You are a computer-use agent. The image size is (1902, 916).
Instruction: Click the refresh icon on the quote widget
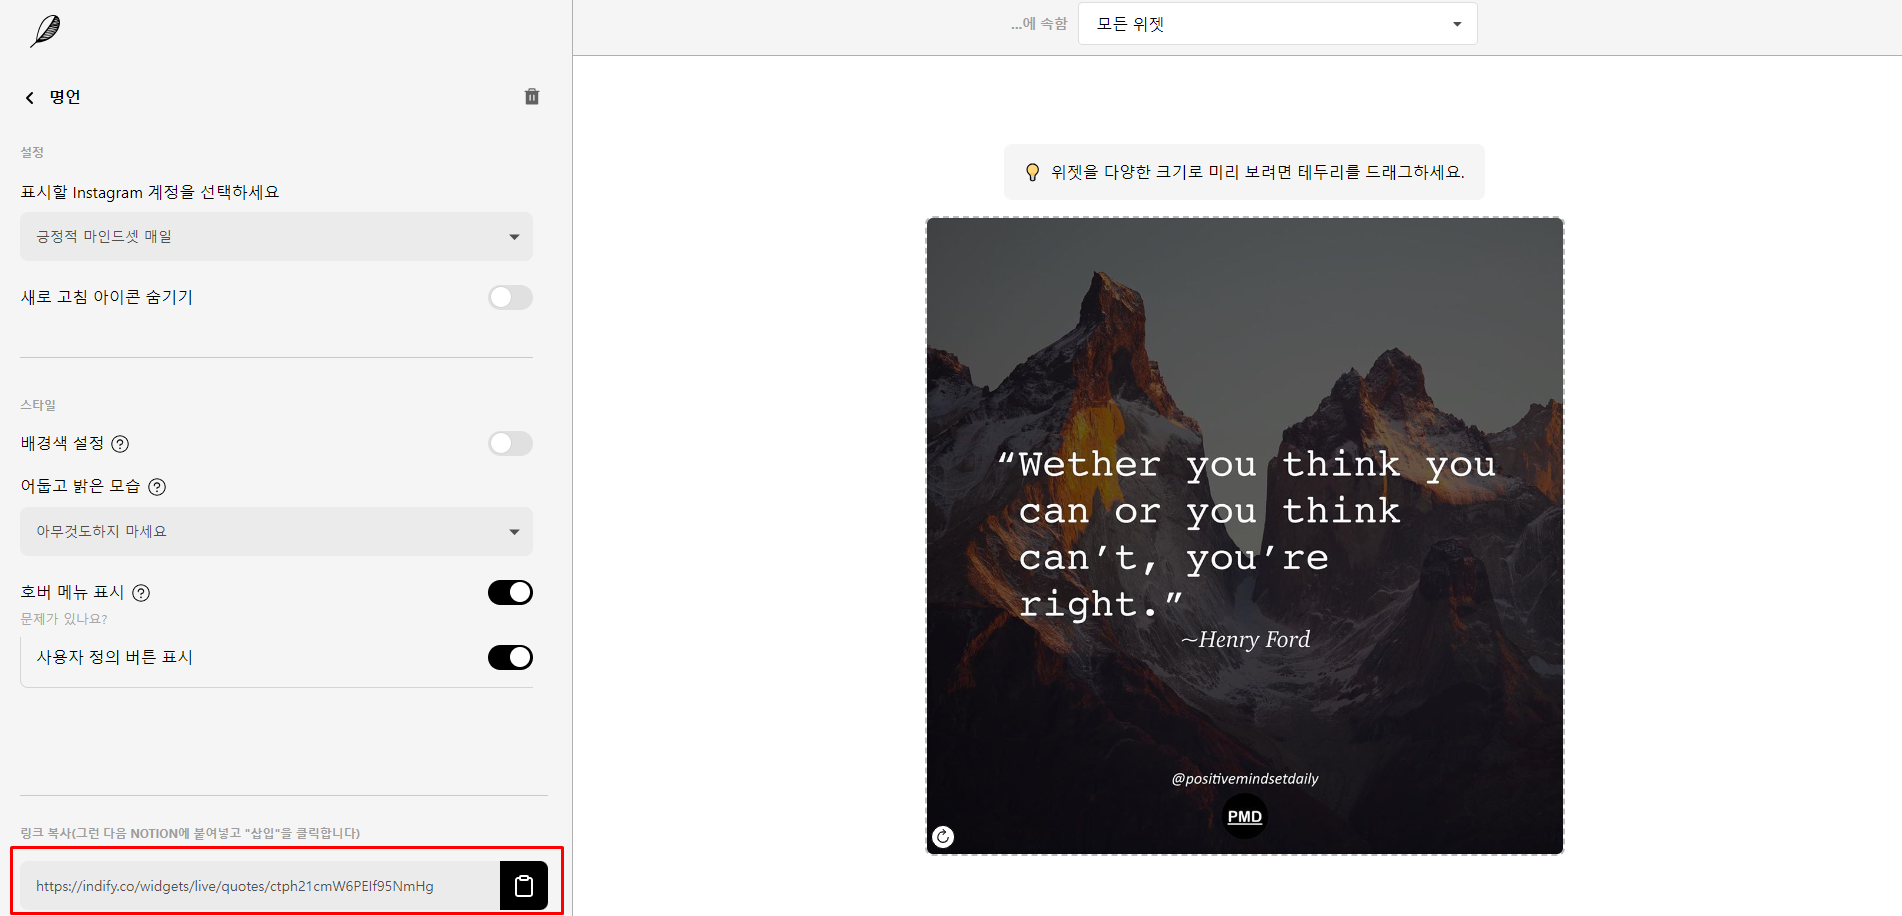(x=941, y=836)
